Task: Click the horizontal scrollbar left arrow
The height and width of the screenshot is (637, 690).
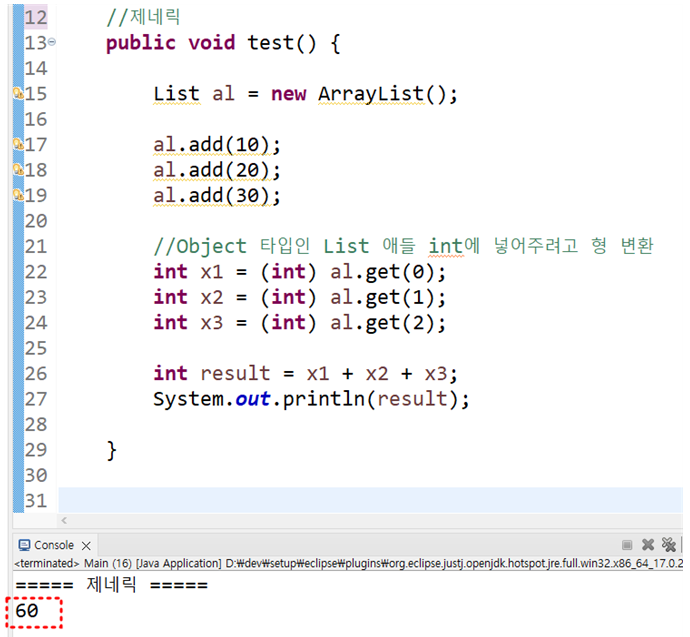Action: point(64,520)
